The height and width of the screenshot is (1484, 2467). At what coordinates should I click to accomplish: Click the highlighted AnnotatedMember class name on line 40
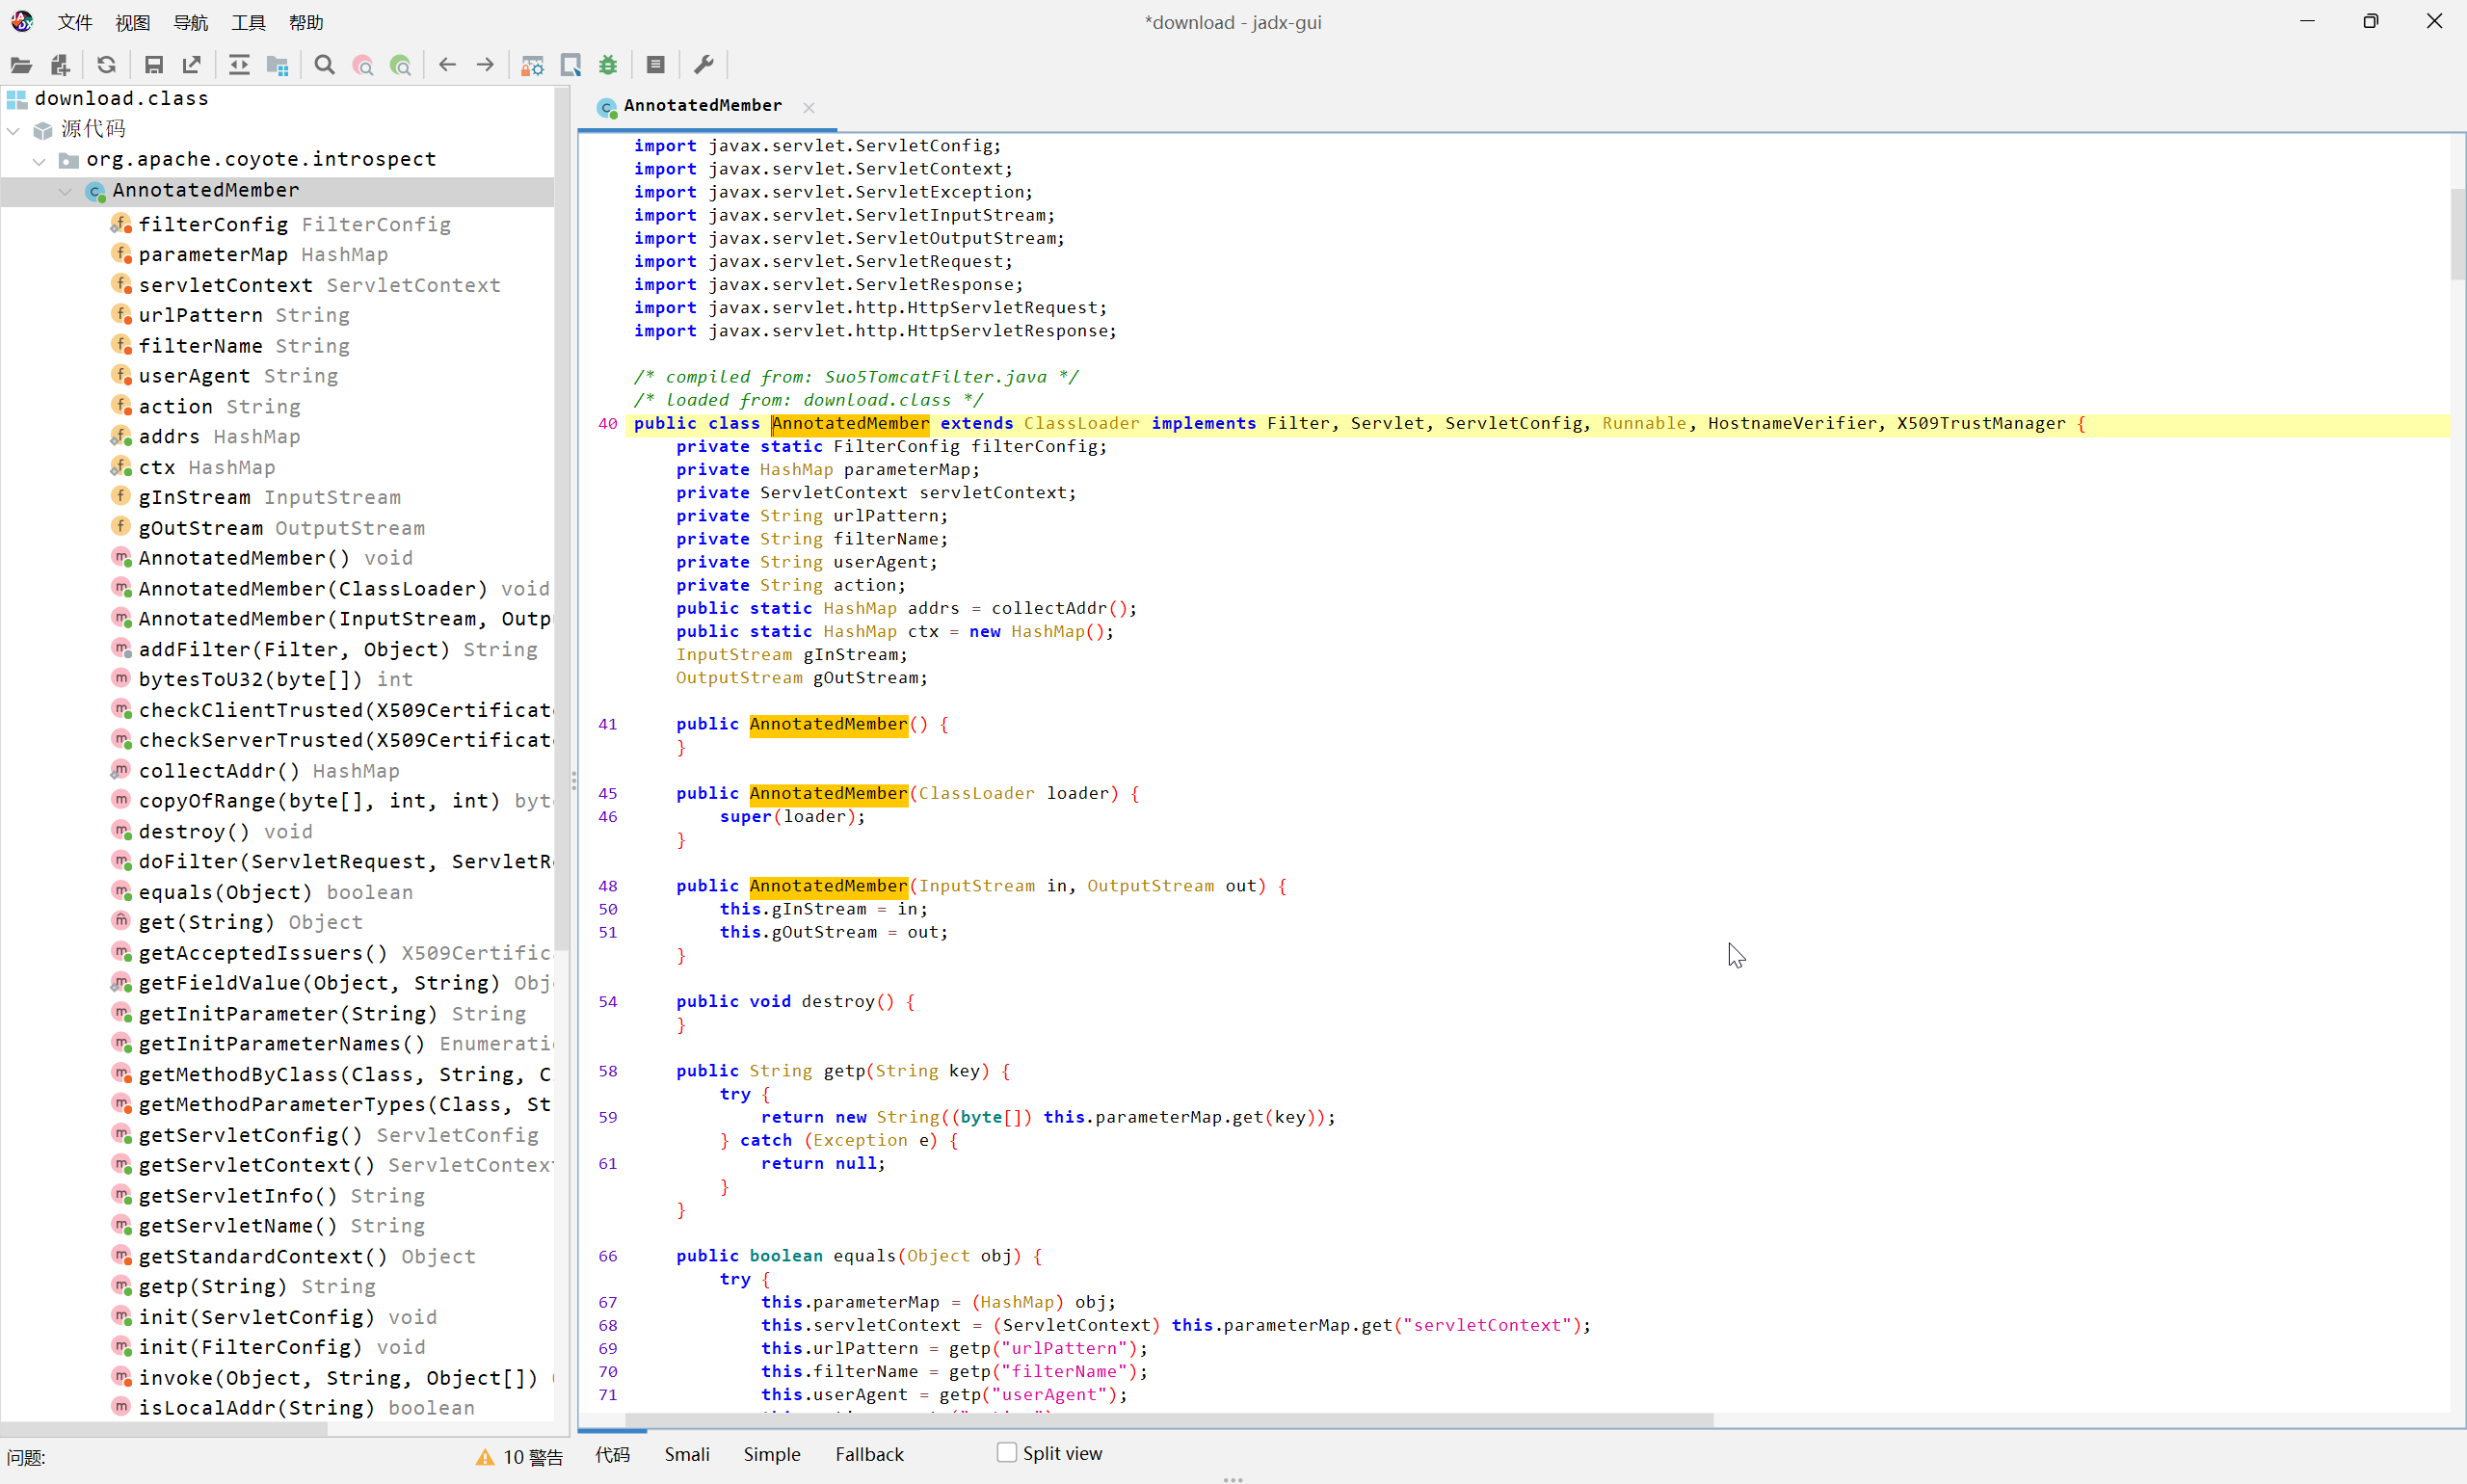coord(850,423)
